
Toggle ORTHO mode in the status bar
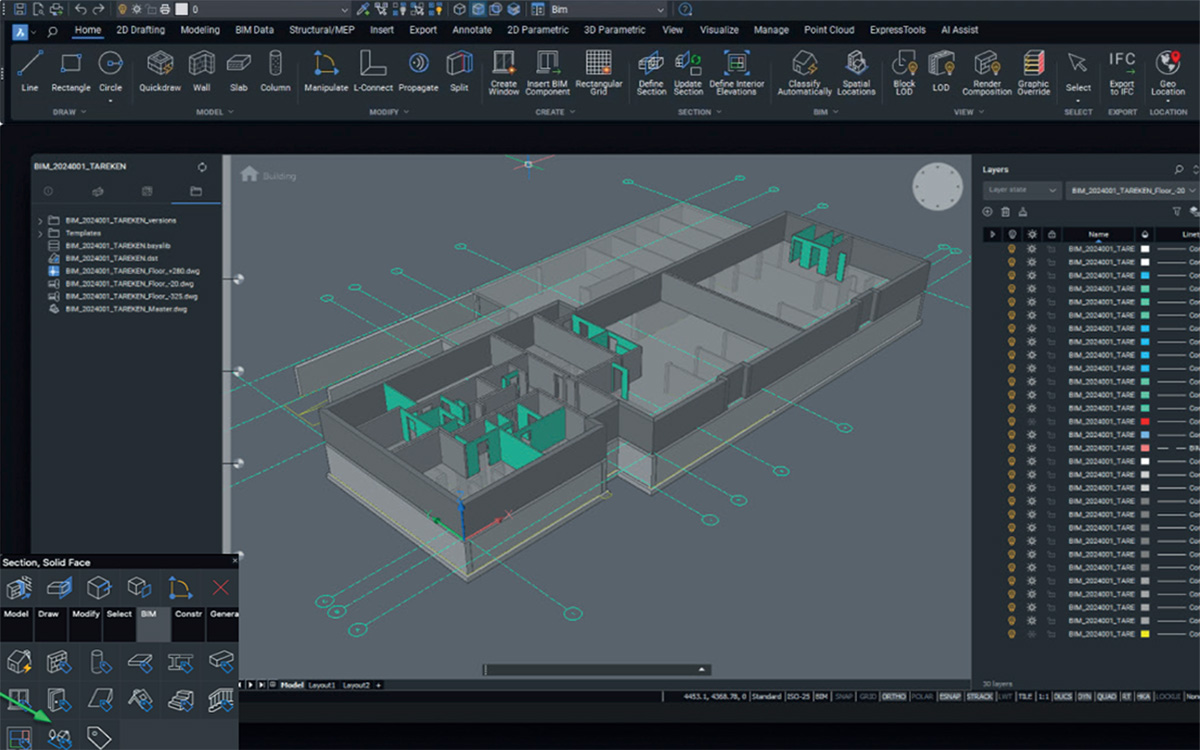click(x=893, y=696)
